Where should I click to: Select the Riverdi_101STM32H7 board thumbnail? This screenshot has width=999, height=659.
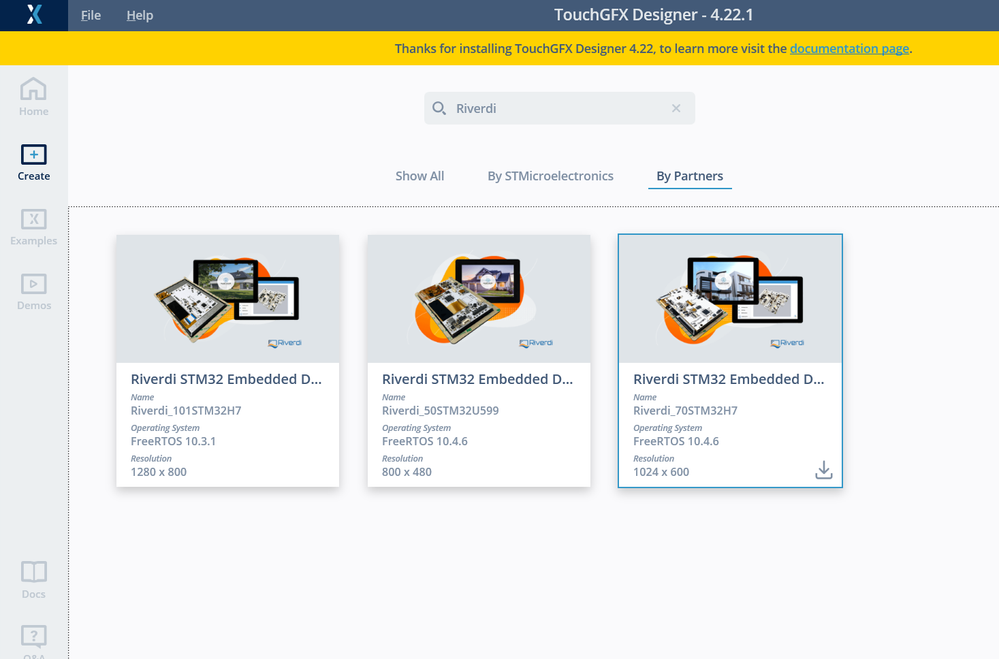[227, 299]
